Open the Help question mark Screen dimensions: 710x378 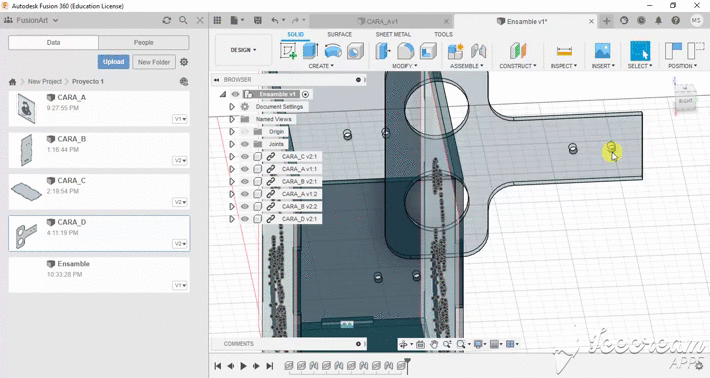676,20
